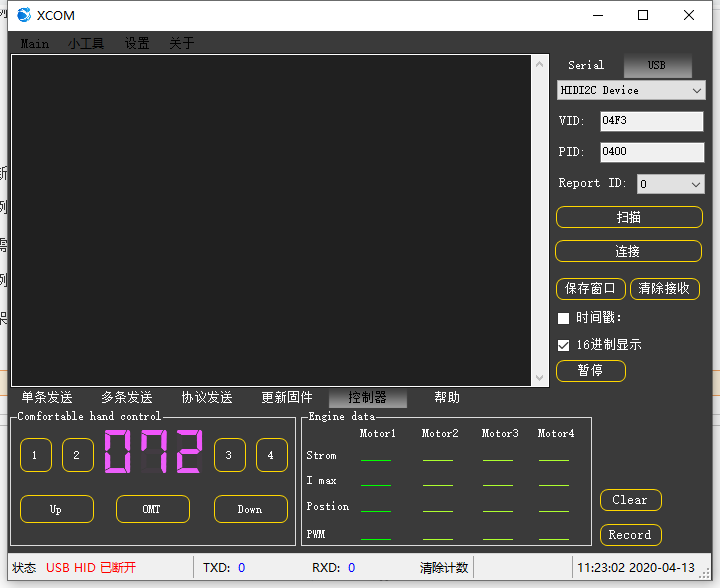This screenshot has width=720, height=588.
Task: Minimize the XCOM window
Action: pyautogui.click(x=598, y=15)
